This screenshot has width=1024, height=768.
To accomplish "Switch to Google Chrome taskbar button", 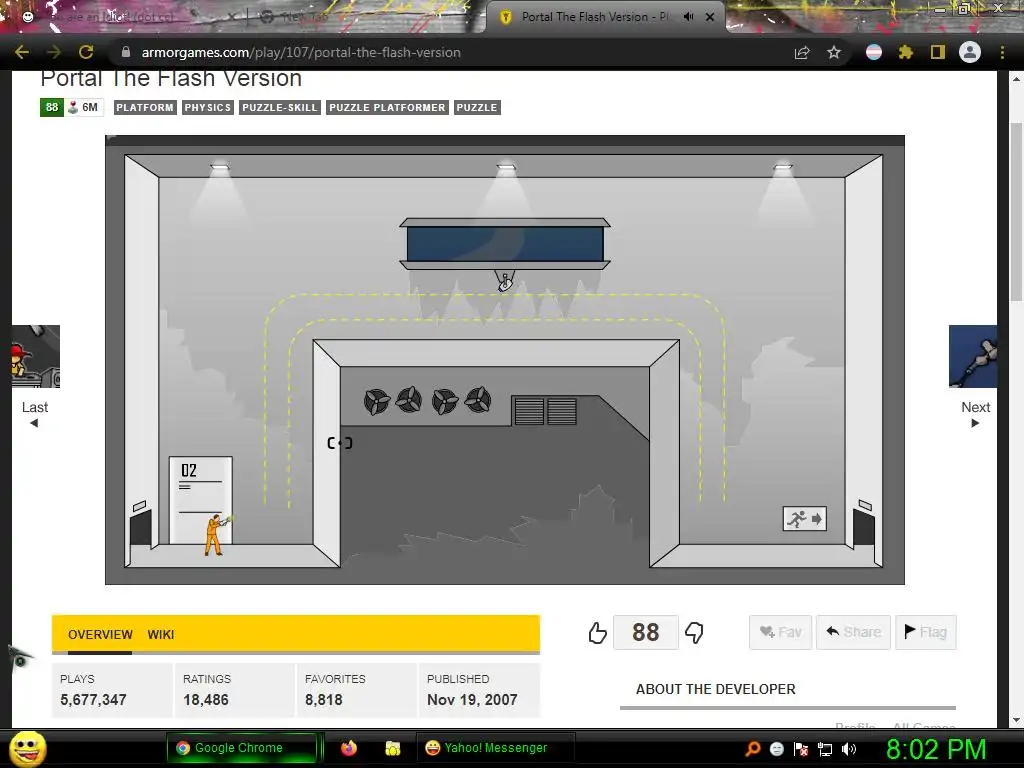I will (x=241, y=748).
